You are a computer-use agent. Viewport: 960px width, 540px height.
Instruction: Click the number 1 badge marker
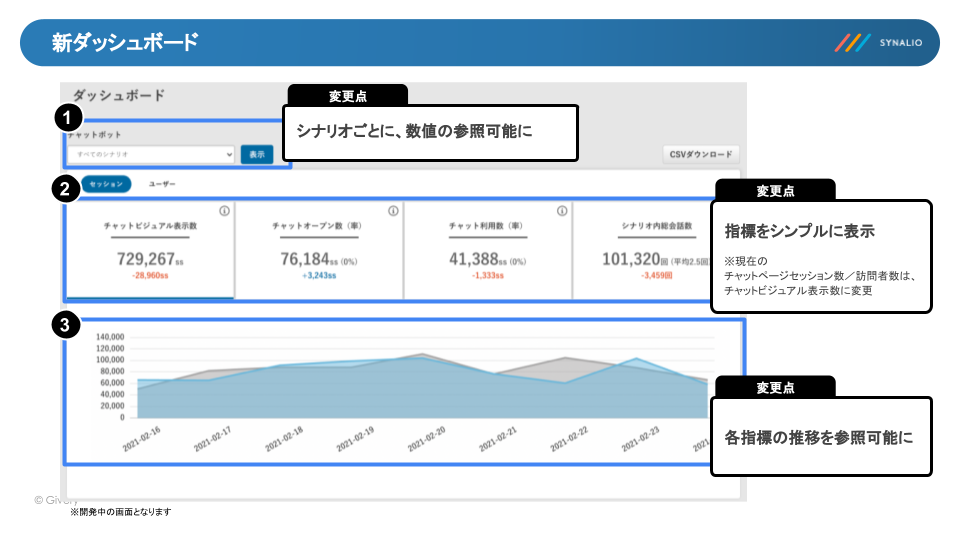66,117
